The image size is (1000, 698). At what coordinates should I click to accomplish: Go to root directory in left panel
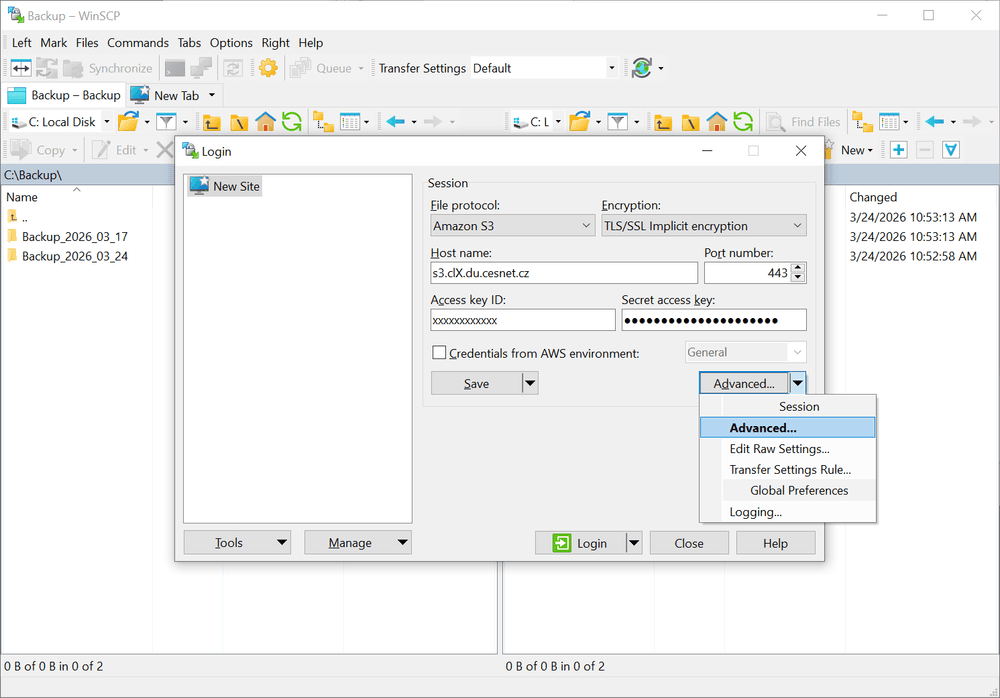tap(239, 121)
